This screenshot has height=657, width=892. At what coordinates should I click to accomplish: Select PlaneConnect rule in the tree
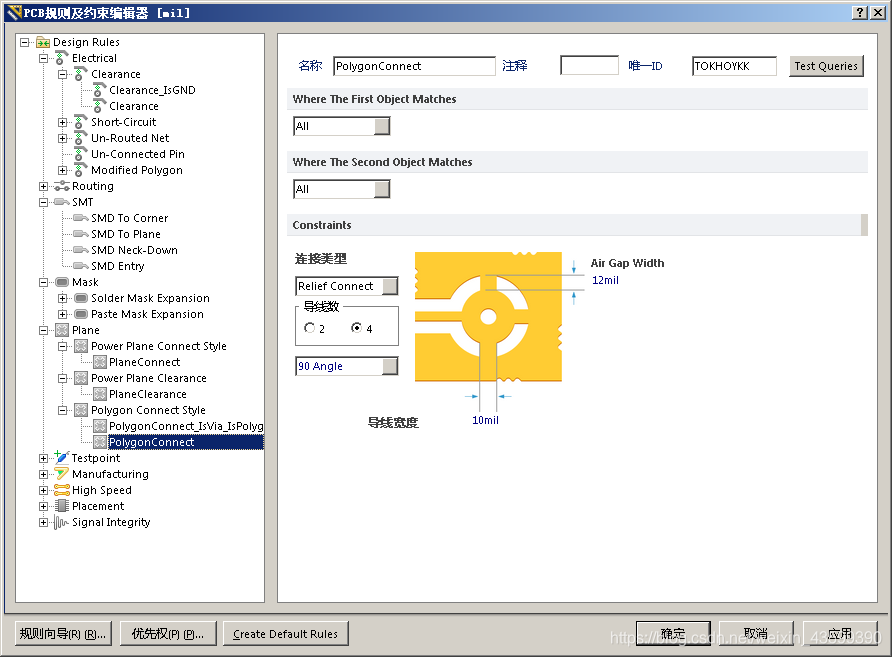pos(144,362)
